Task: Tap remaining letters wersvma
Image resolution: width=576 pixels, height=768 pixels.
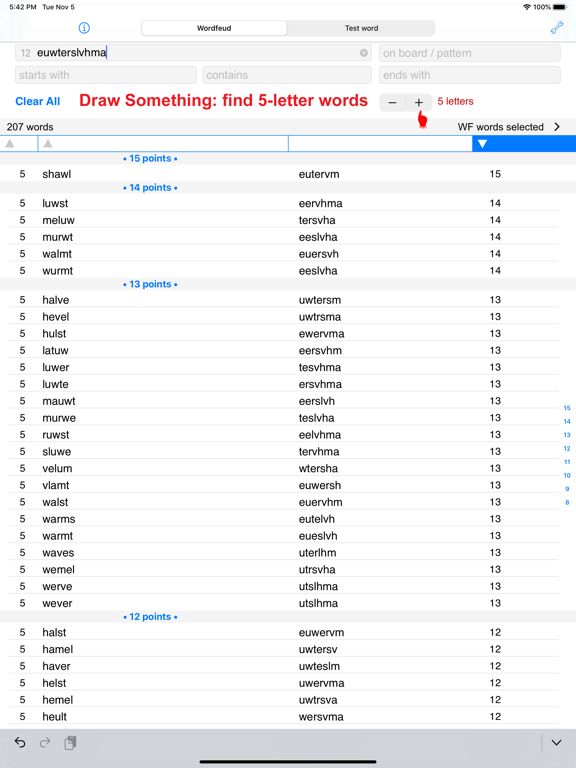Action: tap(321, 717)
